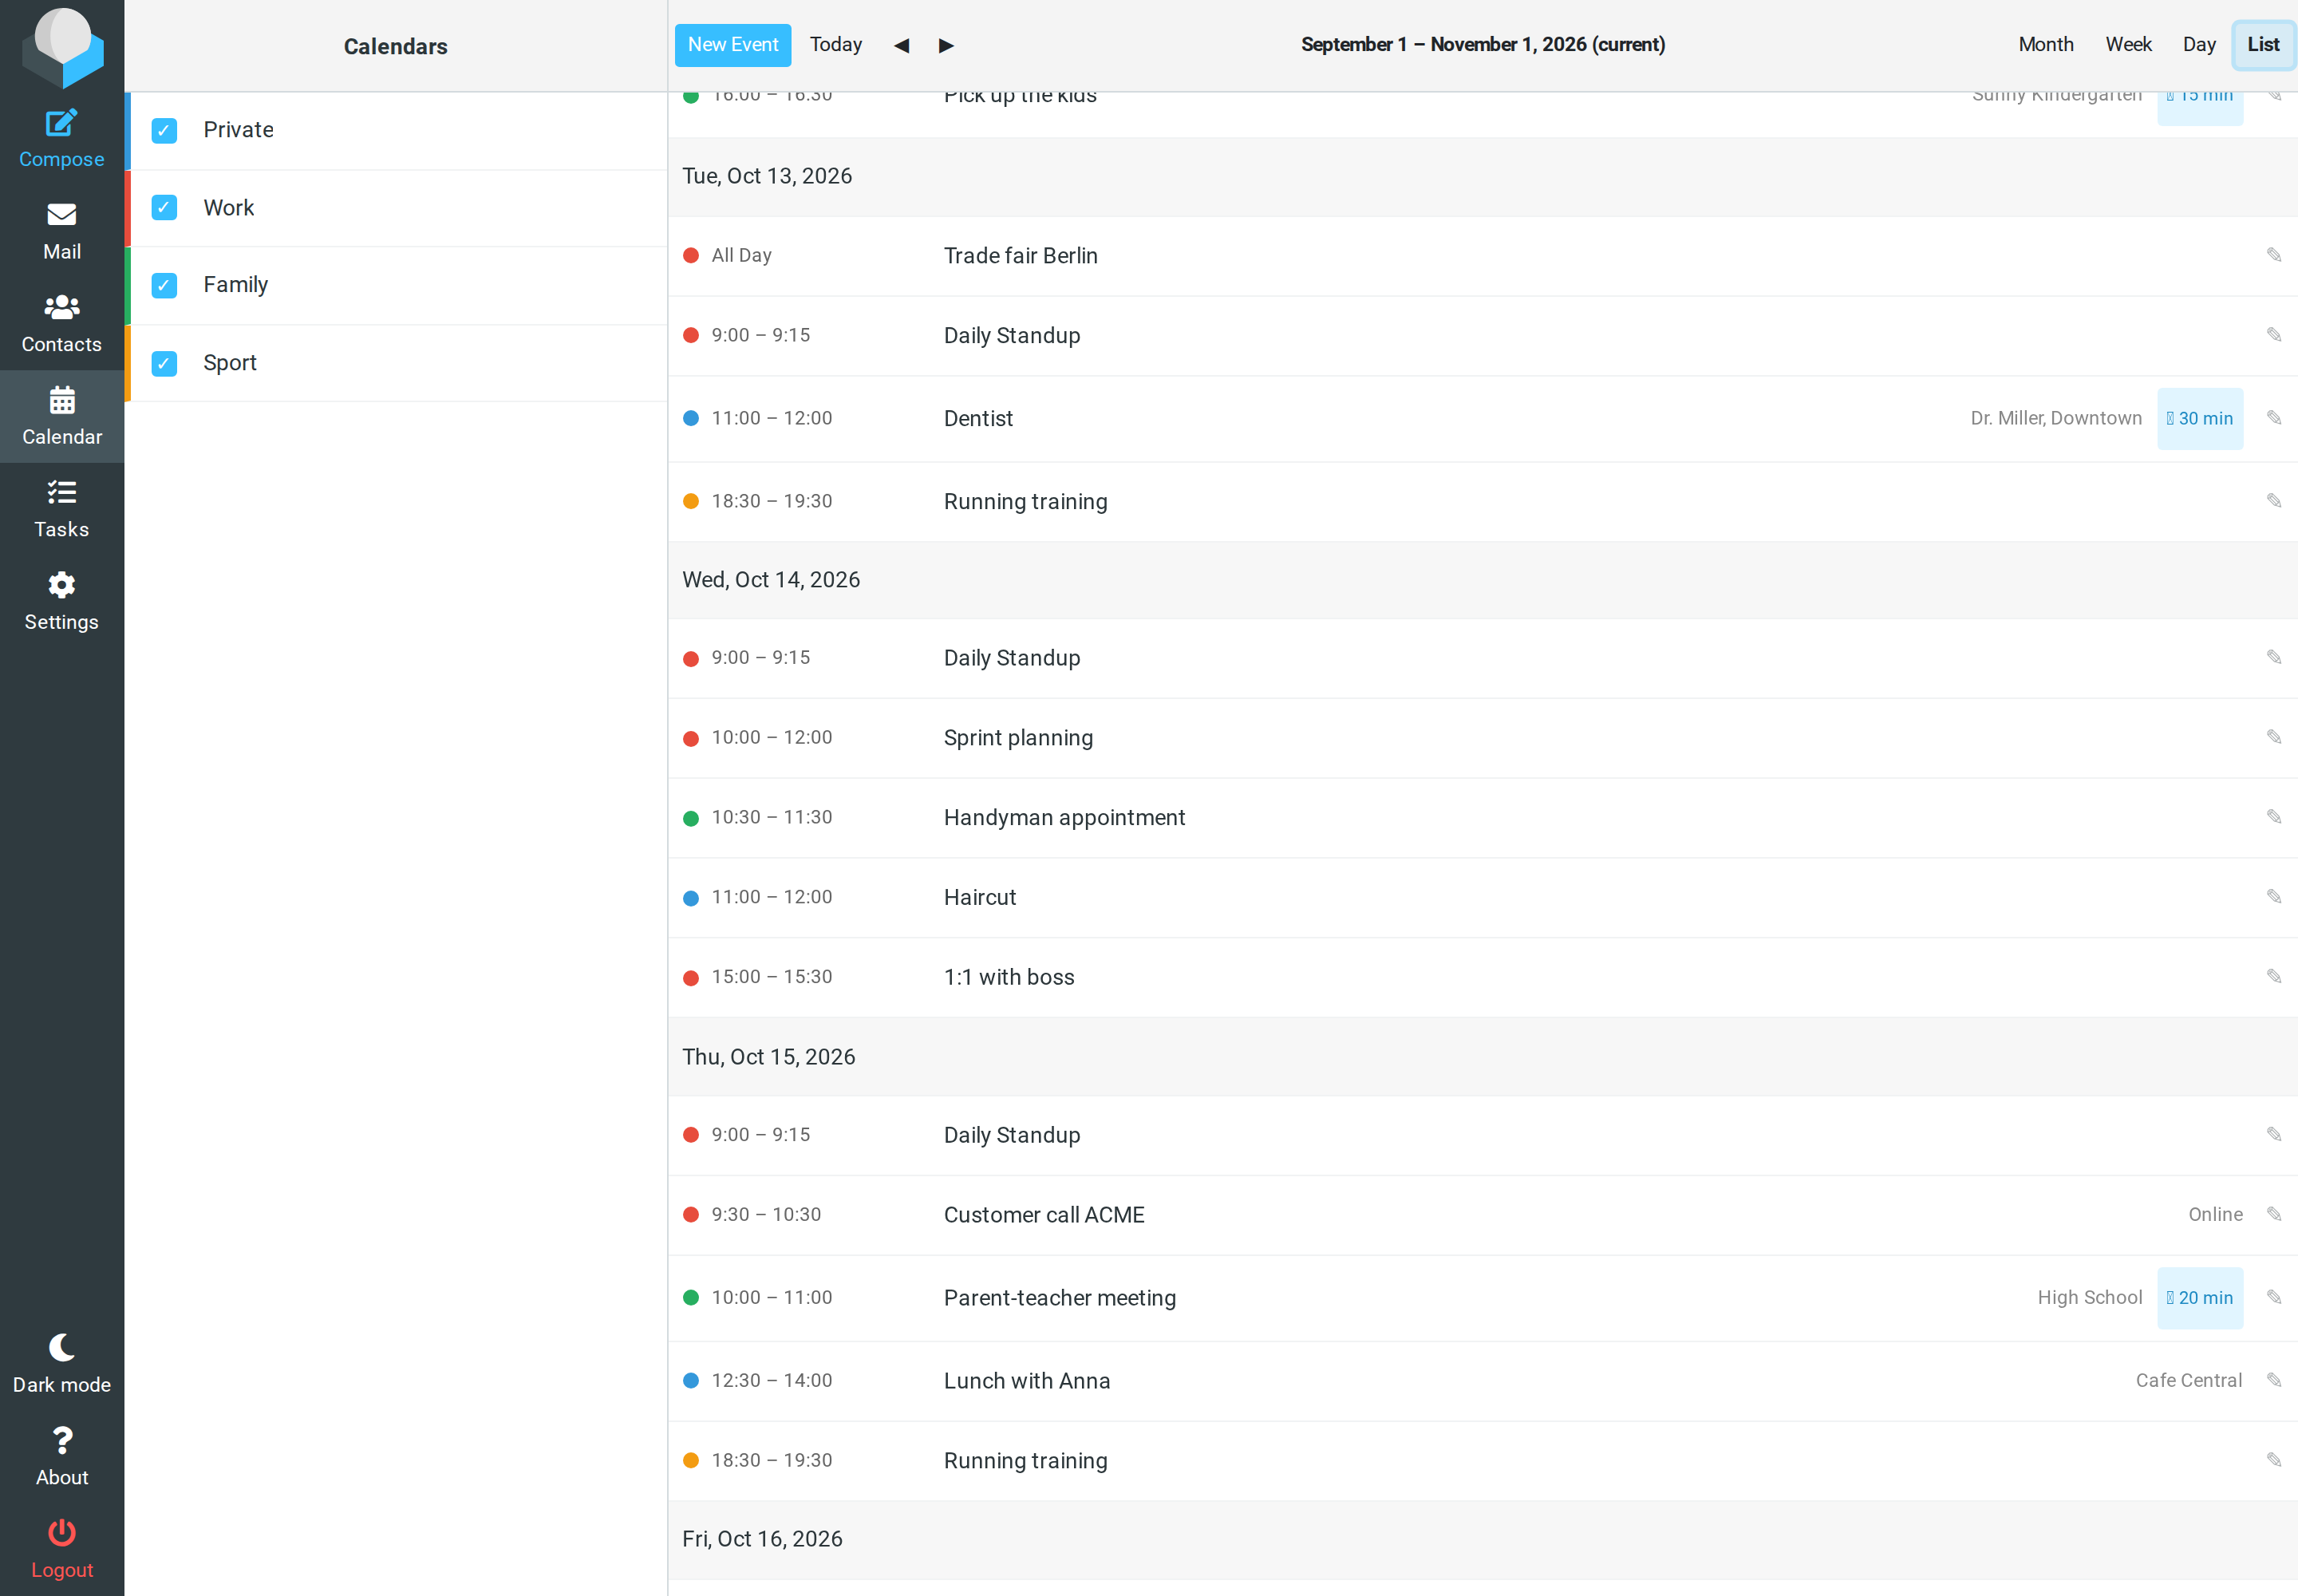The image size is (2298, 1596).
Task: Click edit pencil for Lunch with Anna
Action: pyautogui.click(x=2274, y=1380)
